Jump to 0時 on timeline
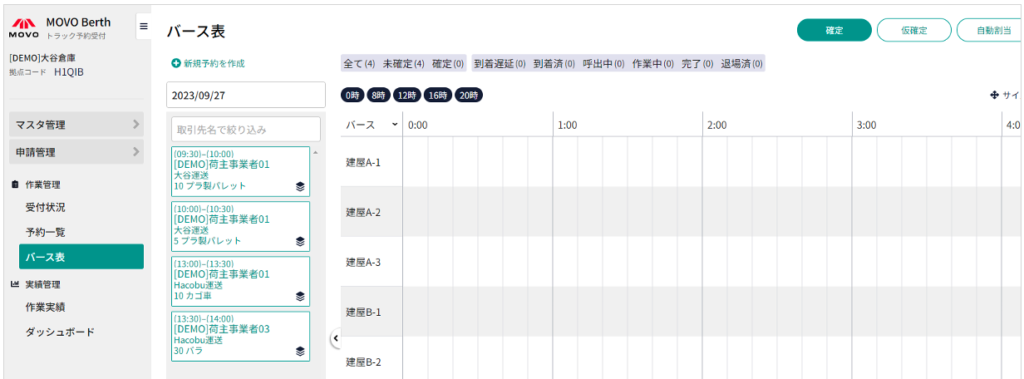1024x379 pixels. coord(352,95)
